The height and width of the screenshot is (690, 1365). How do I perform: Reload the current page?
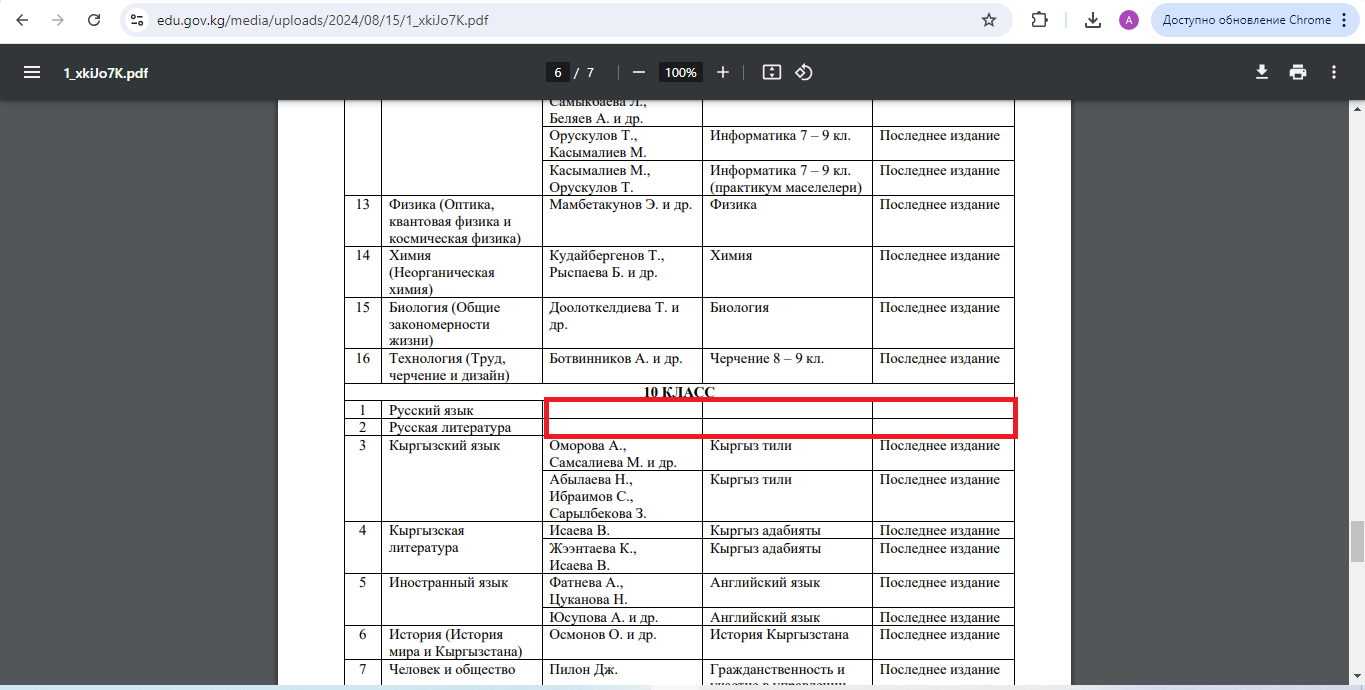click(x=94, y=20)
